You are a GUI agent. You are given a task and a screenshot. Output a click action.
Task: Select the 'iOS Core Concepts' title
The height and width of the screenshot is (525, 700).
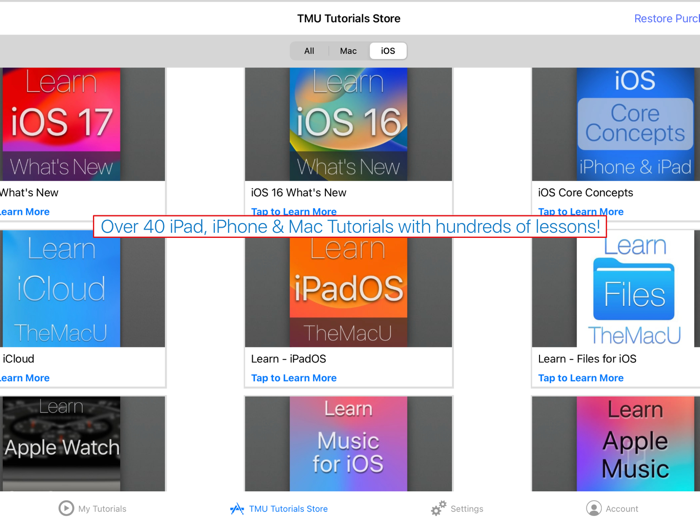[x=586, y=192]
